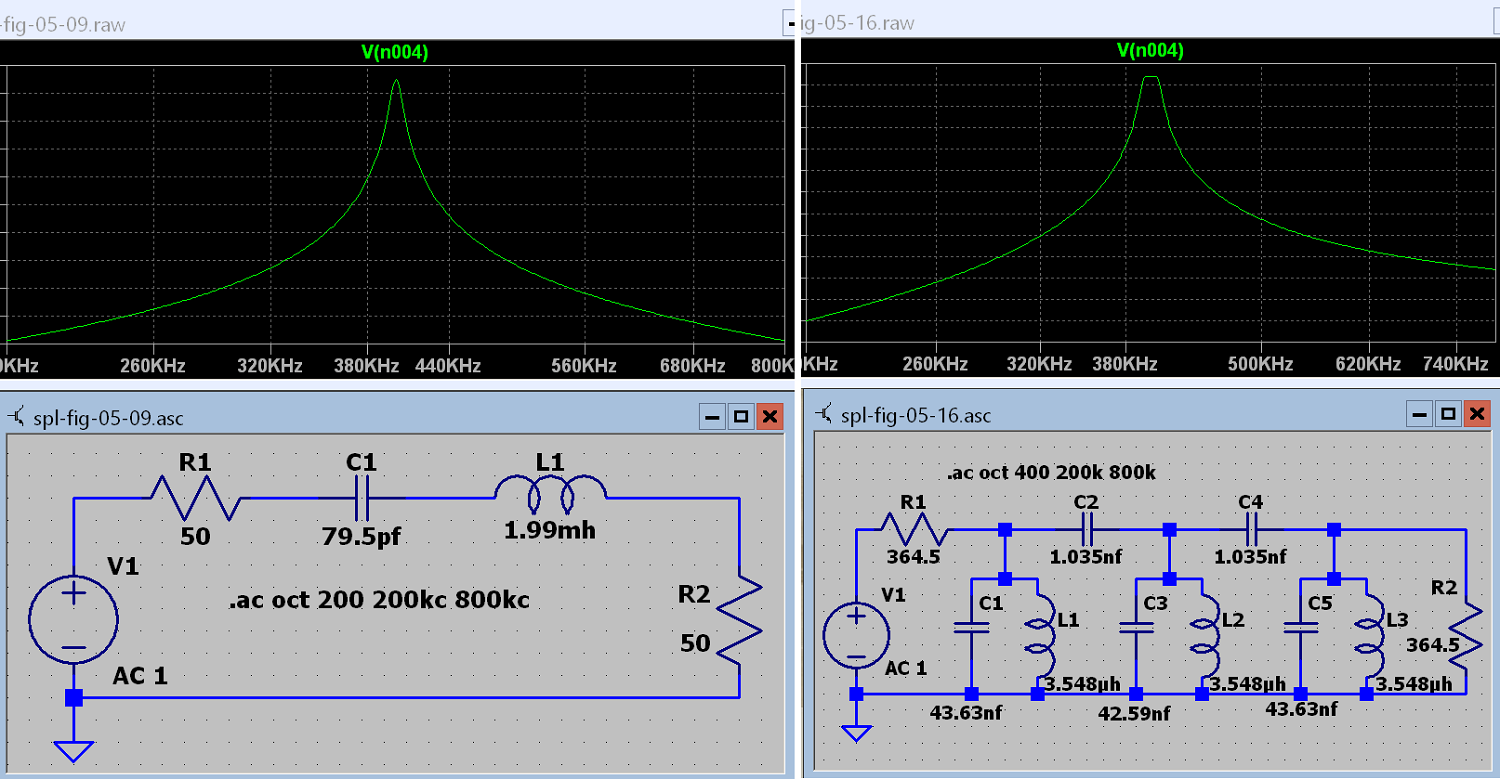
Task: Click the ground symbol in spl-fig-05-09 schematic
Action: pos(73,750)
